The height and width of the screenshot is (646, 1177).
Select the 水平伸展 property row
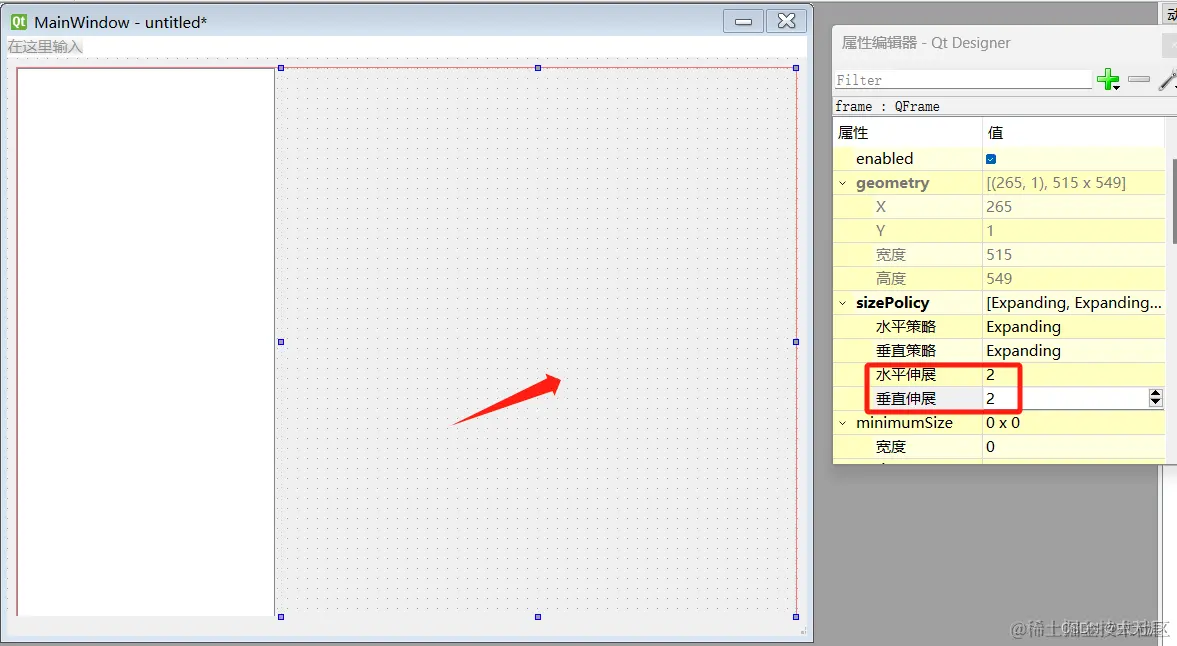[x=999, y=375]
